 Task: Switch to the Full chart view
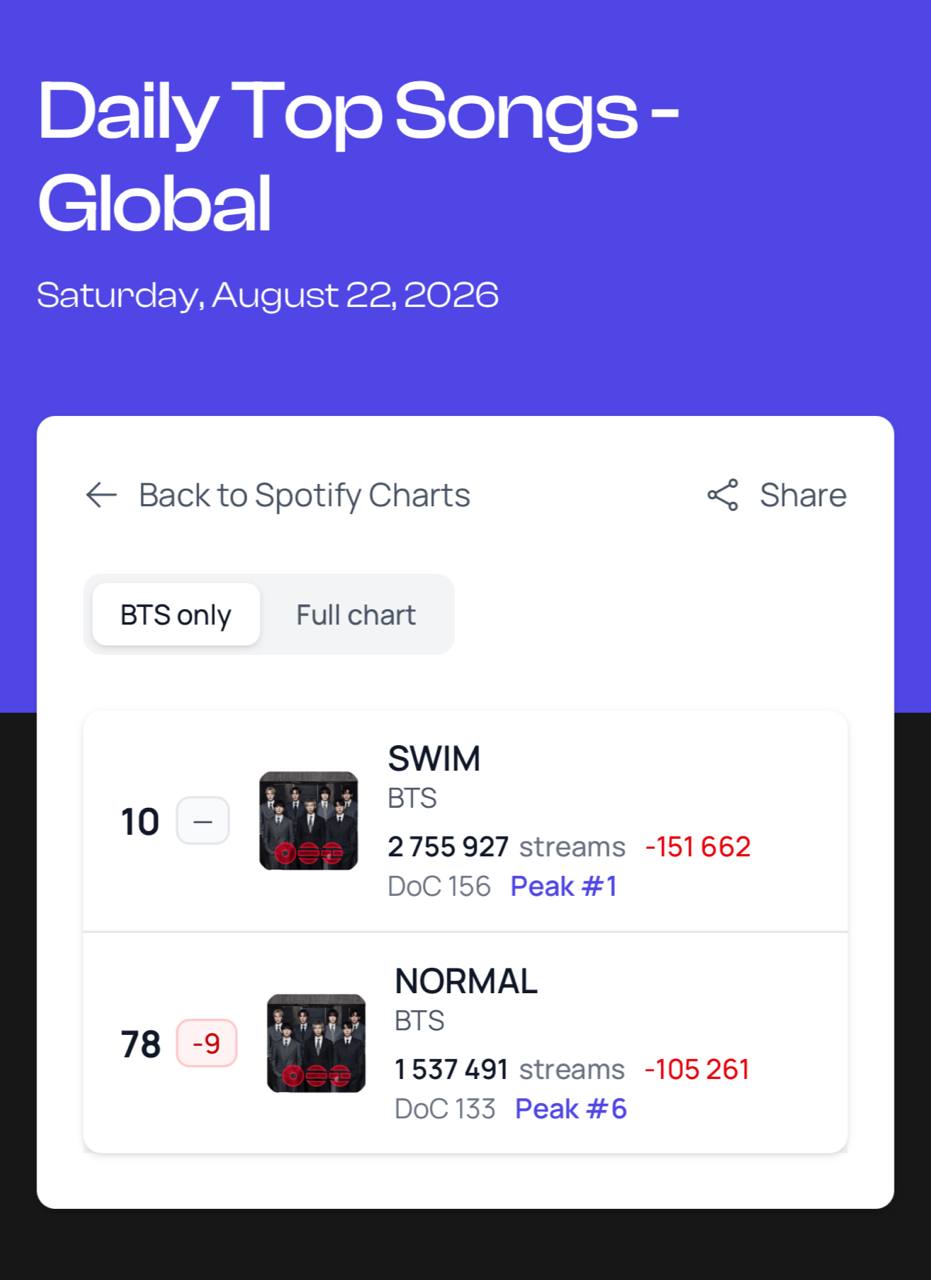point(356,614)
